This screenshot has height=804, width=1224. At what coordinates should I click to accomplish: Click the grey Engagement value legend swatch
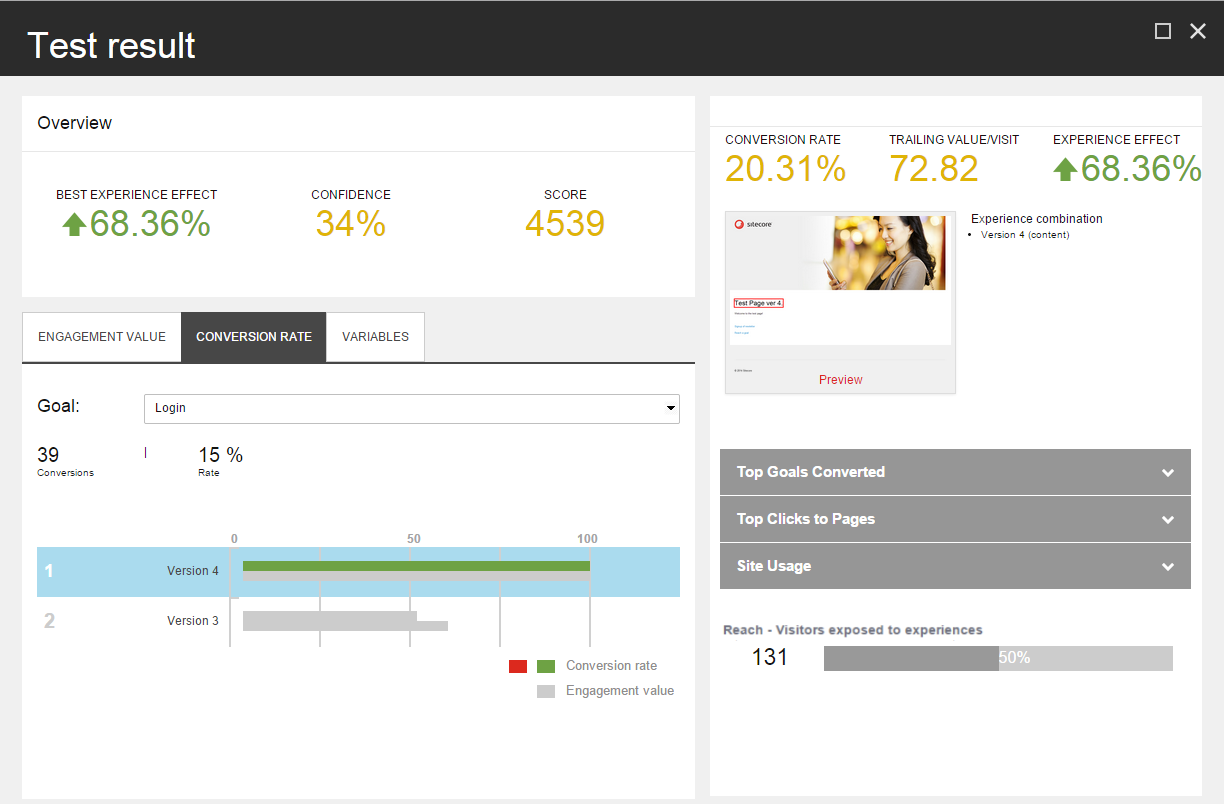pyautogui.click(x=546, y=691)
